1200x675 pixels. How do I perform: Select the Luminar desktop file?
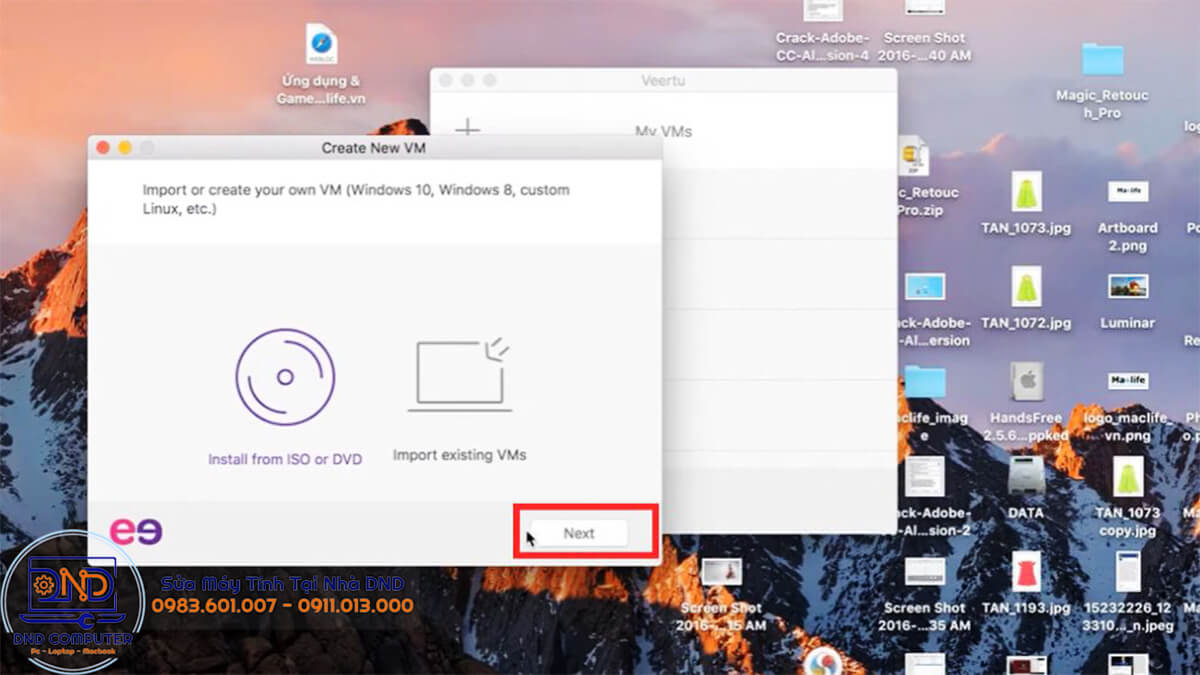[x=1128, y=286]
